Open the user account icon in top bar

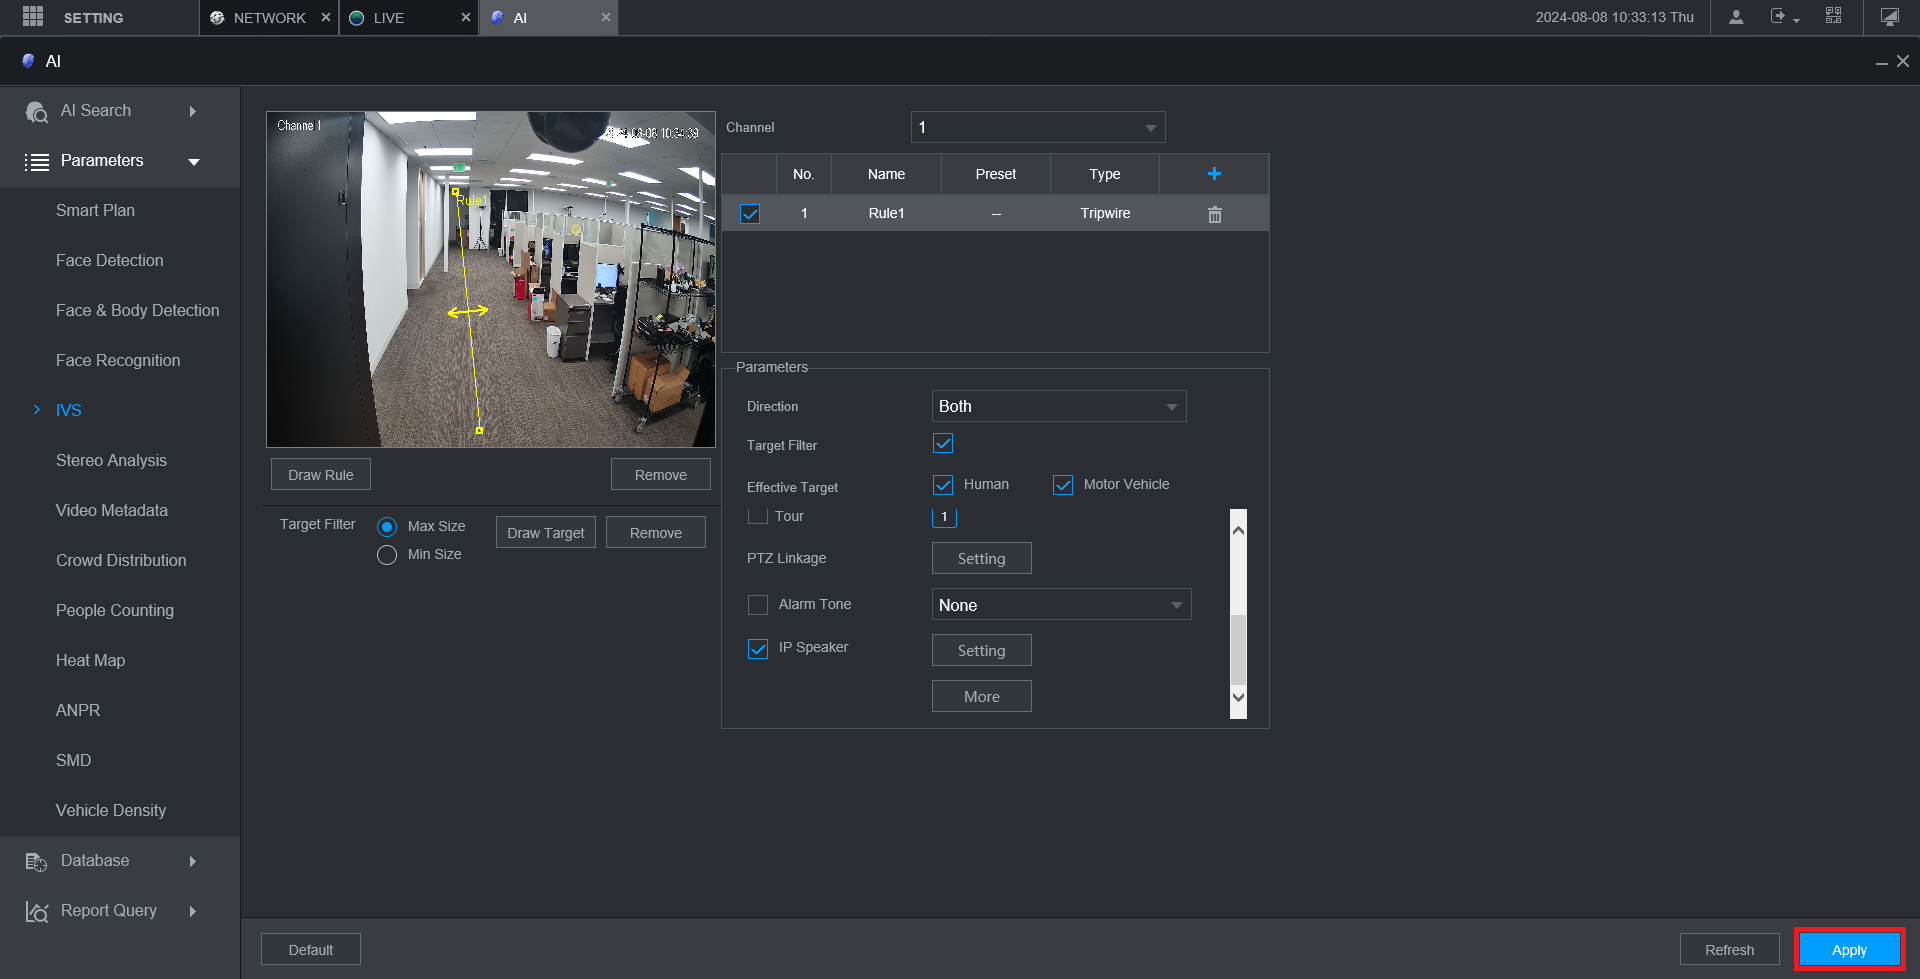click(x=1736, y=17)
